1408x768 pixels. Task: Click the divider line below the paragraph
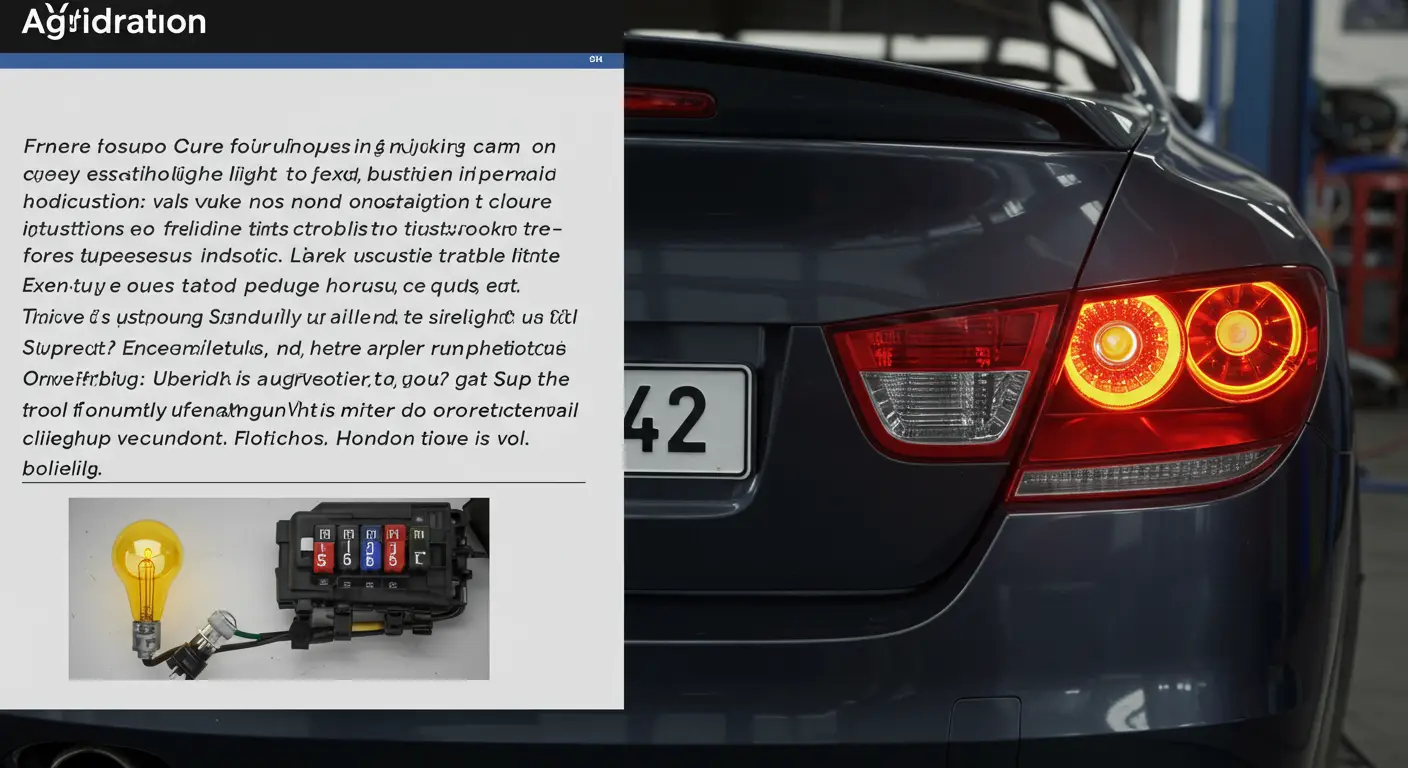[x=303, y=483]
